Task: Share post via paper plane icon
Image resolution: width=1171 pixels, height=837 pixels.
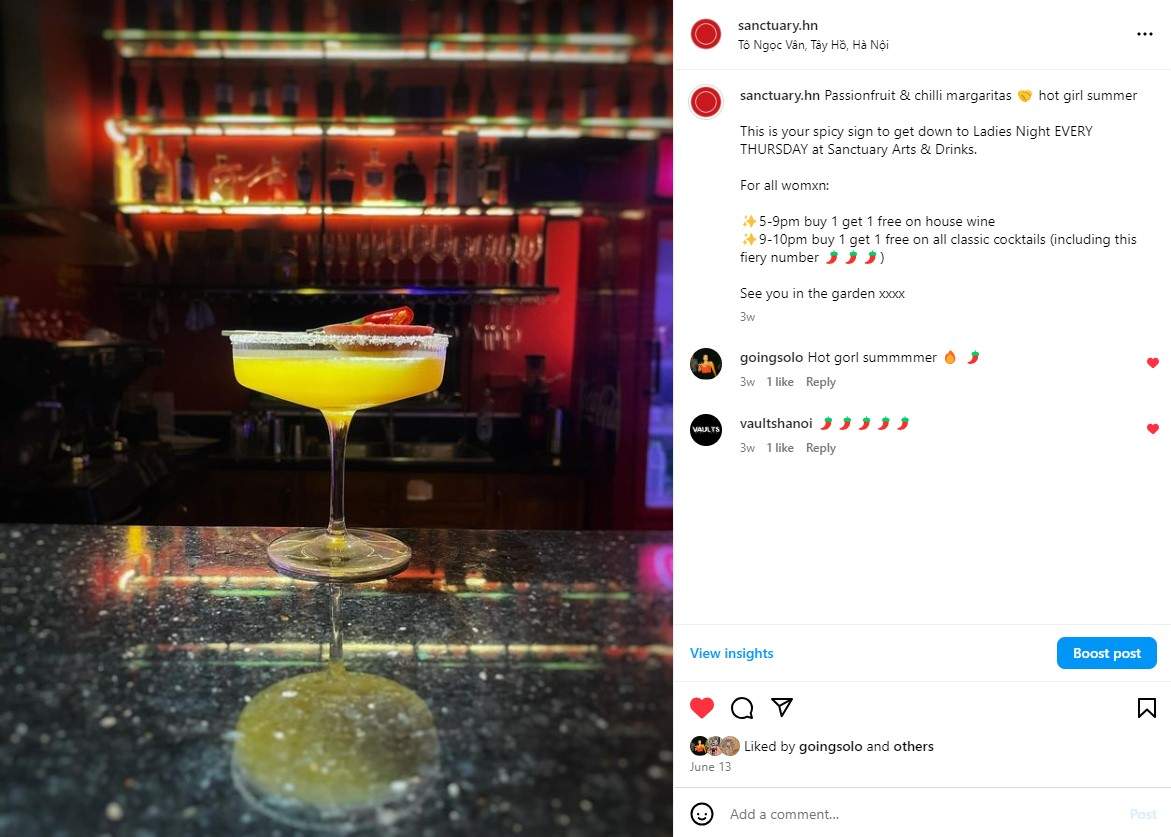Action: pyautogui.click(x=781, y=707)
